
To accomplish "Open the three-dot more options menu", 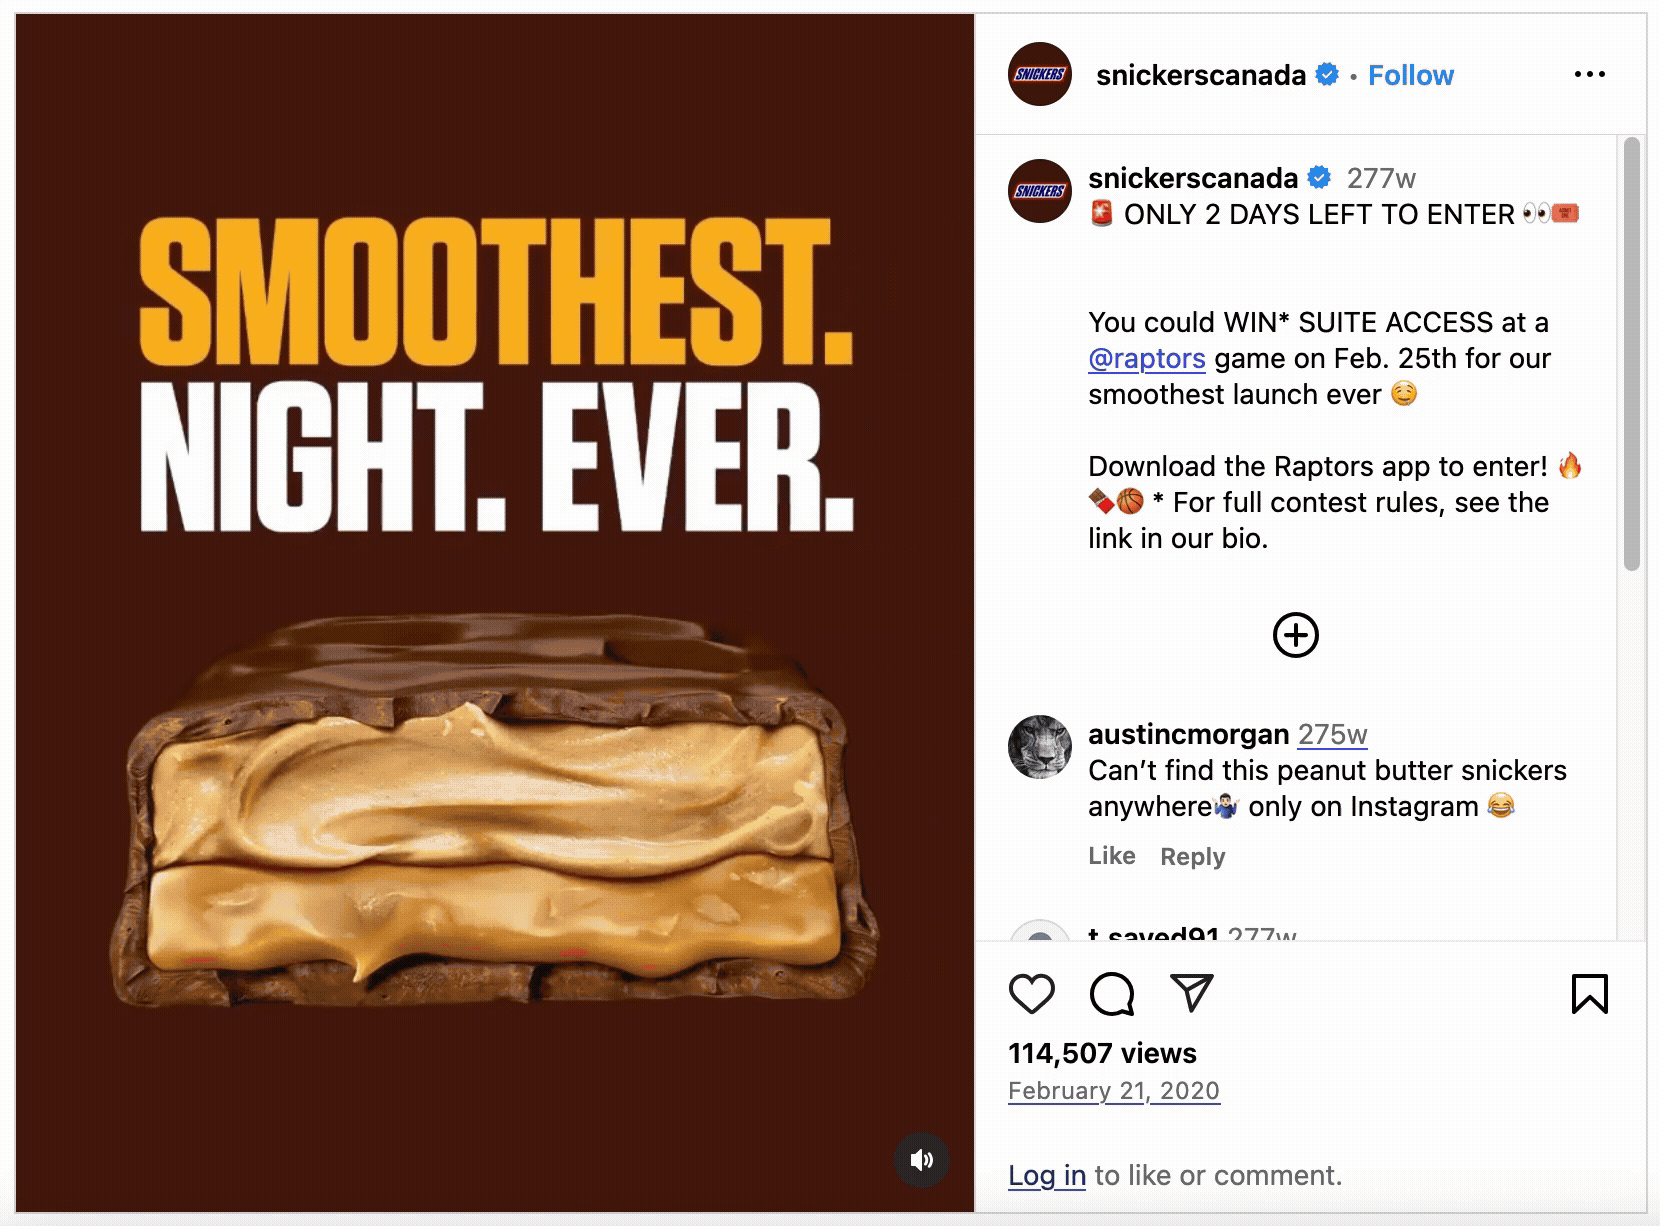I will 1589,75.
